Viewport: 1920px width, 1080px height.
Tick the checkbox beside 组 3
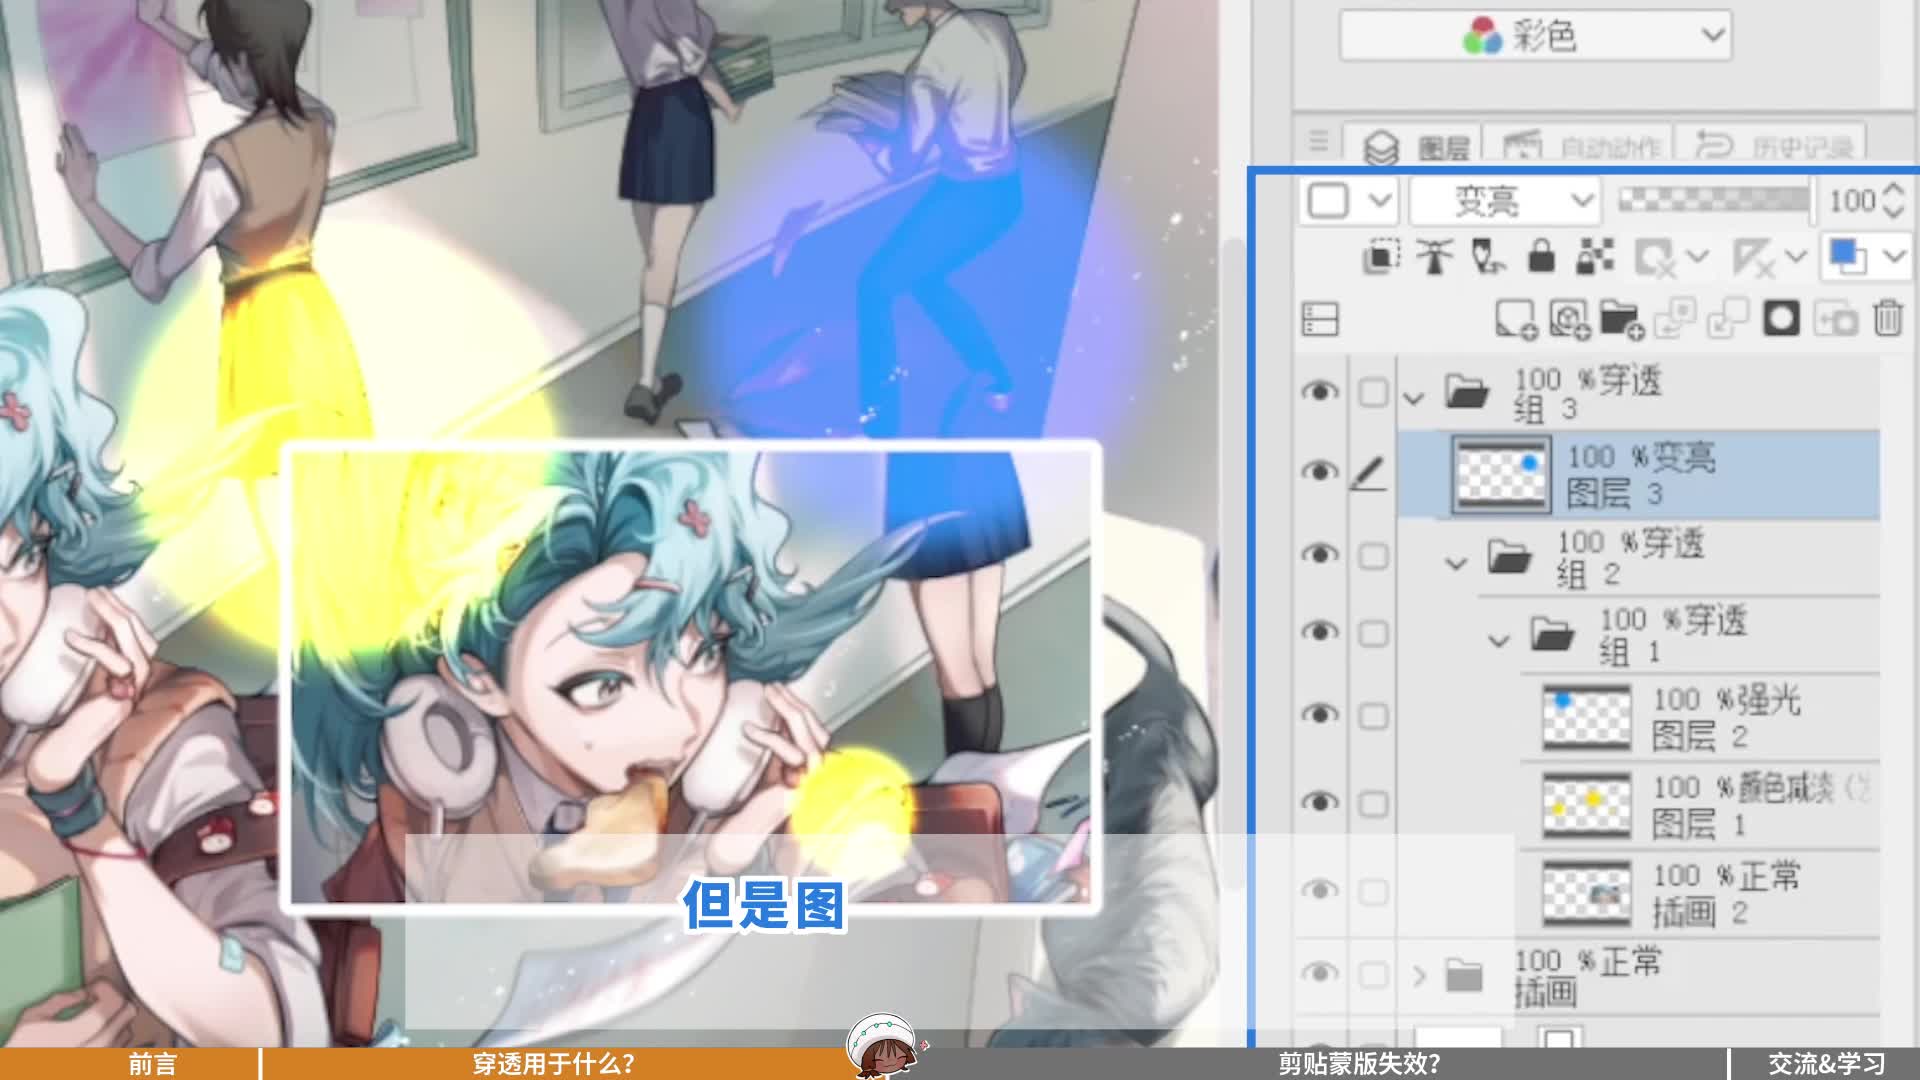click(1373, 393)
